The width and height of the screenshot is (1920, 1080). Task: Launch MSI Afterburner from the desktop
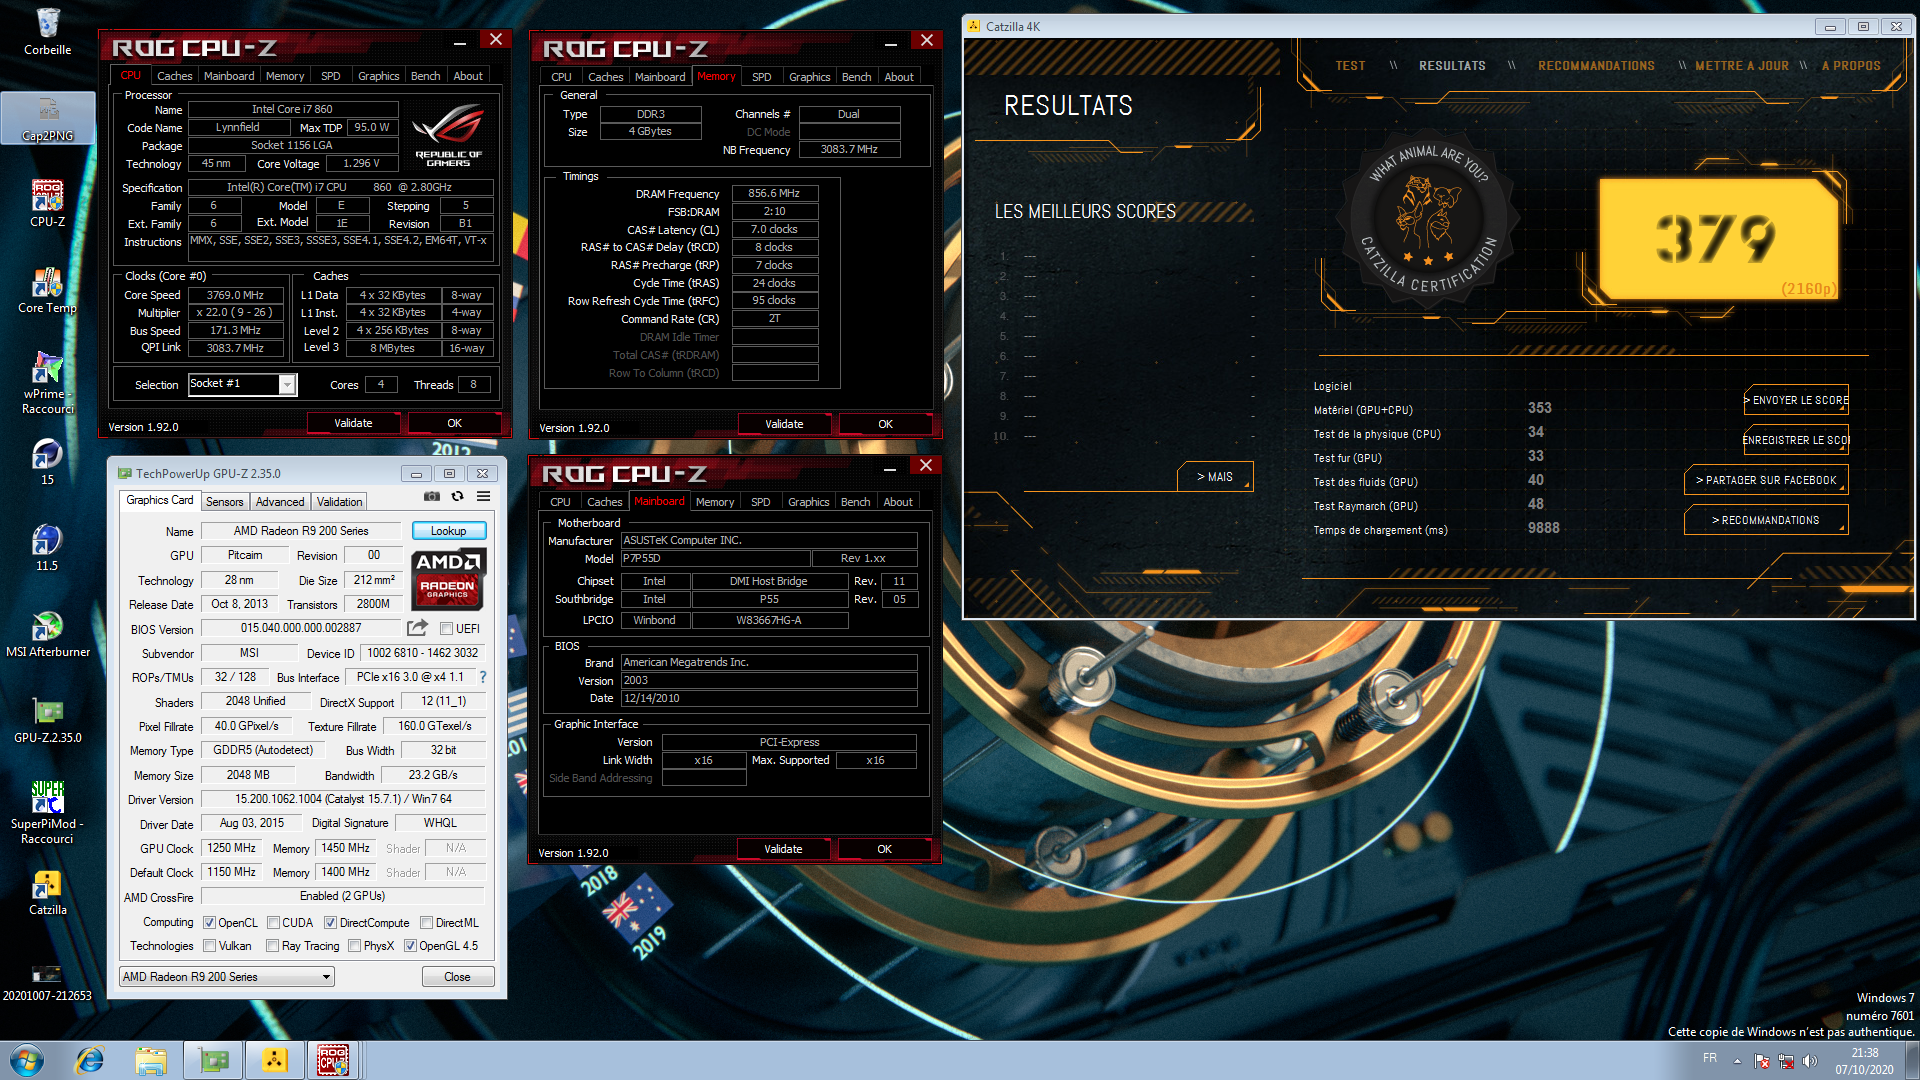(x=47, y=634)
